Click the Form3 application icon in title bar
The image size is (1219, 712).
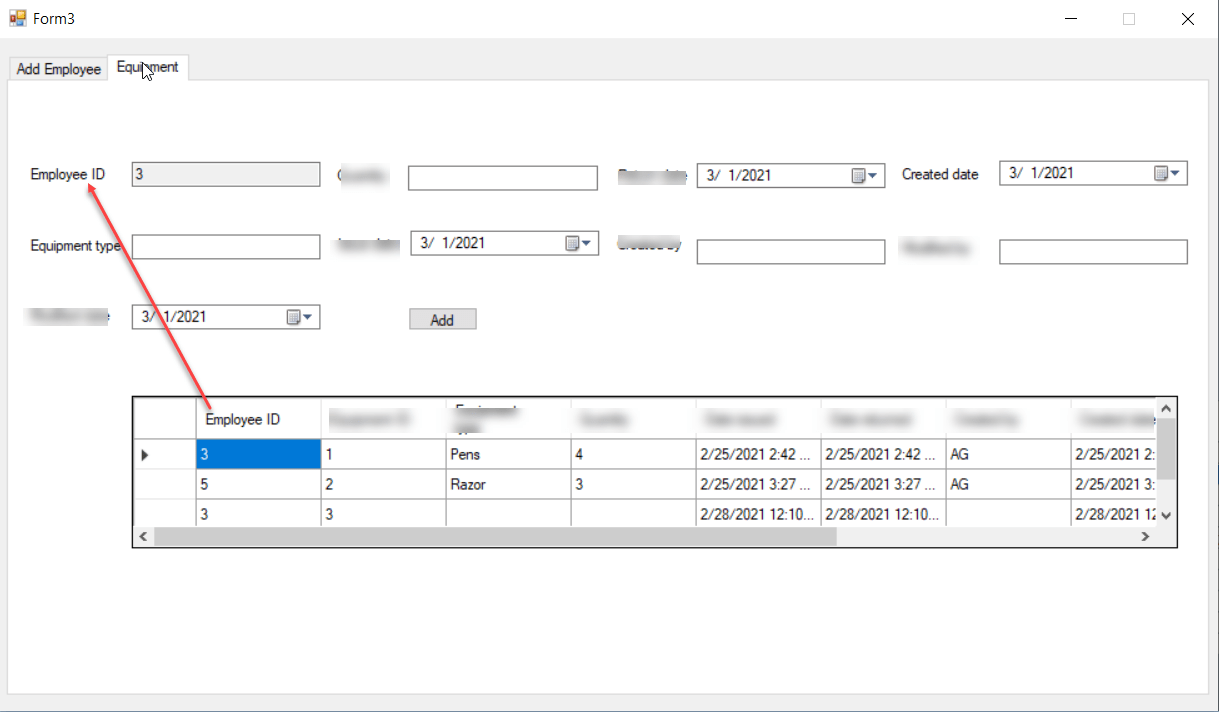pos(16,18)
